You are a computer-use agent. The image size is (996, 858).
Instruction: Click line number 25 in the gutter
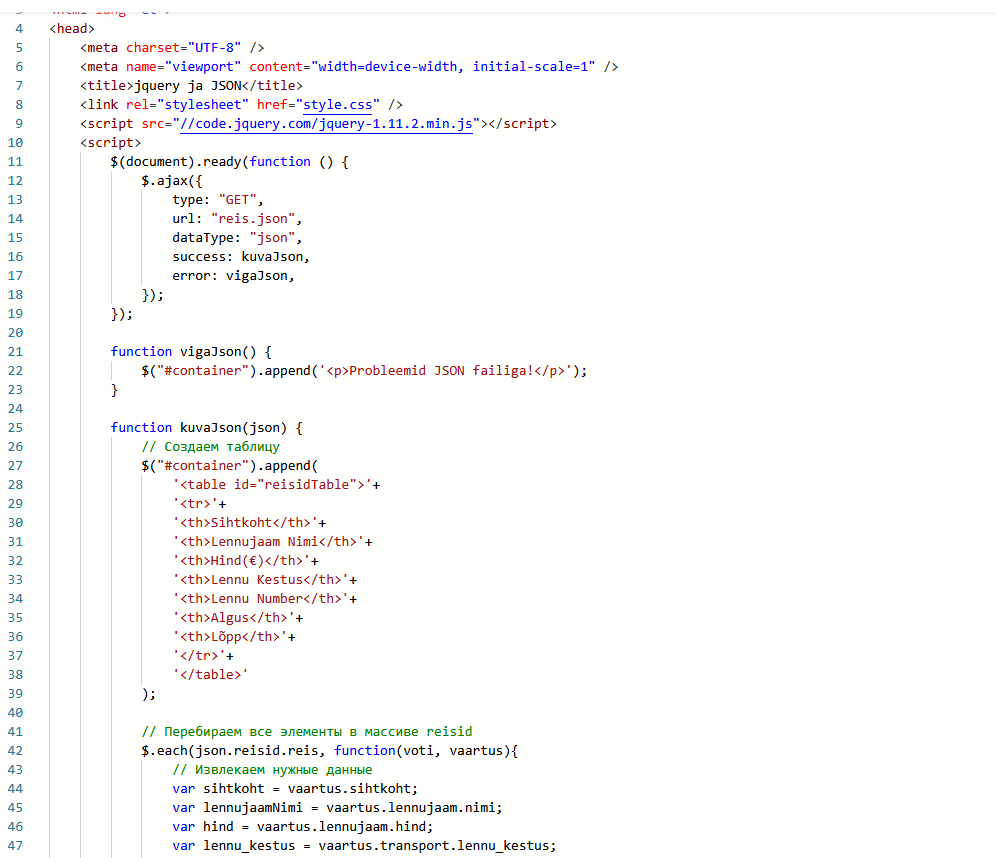[x=15, y=427]
